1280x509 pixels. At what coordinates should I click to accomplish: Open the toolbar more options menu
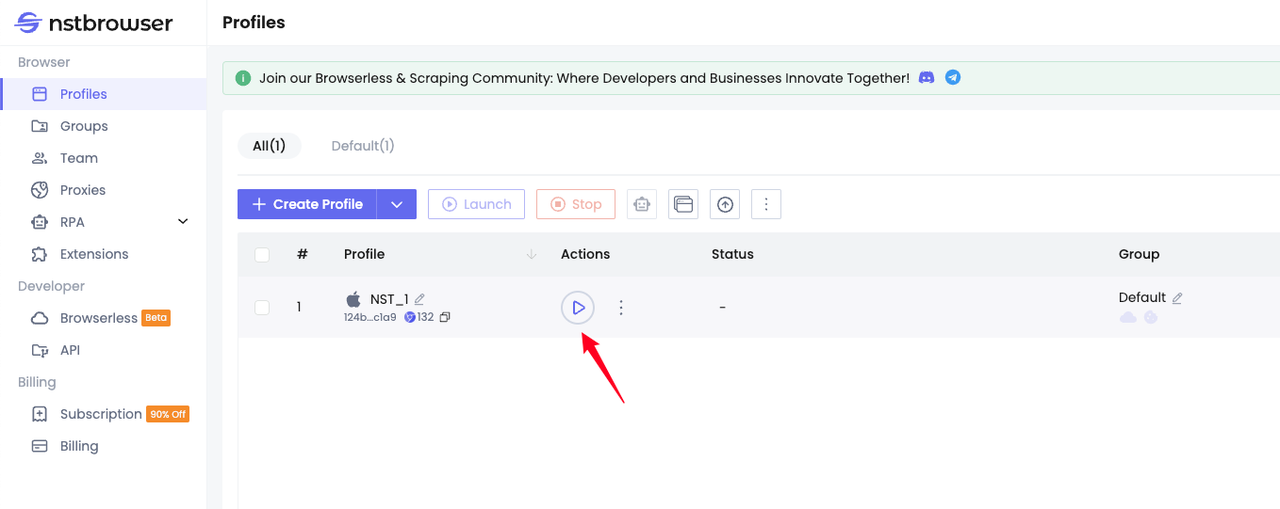click(x=766, y=204)
